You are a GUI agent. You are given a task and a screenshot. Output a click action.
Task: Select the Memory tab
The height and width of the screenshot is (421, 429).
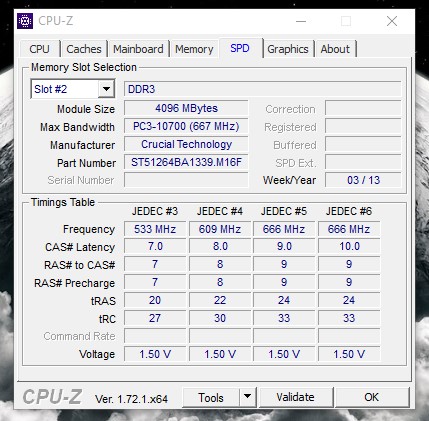coord(194,49)
